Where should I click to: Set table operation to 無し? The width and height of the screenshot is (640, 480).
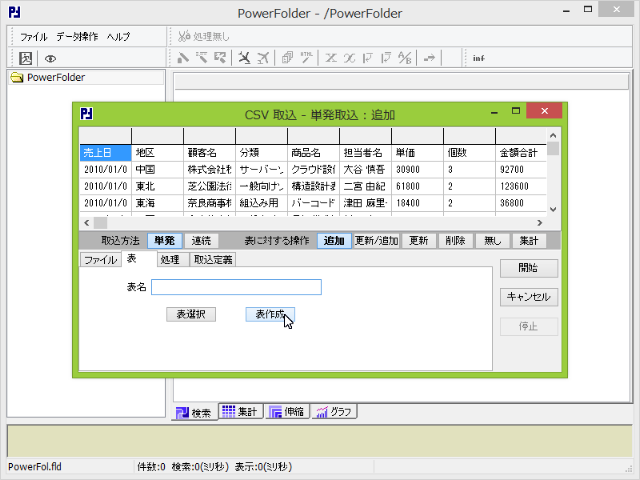[x=491, y=241]
